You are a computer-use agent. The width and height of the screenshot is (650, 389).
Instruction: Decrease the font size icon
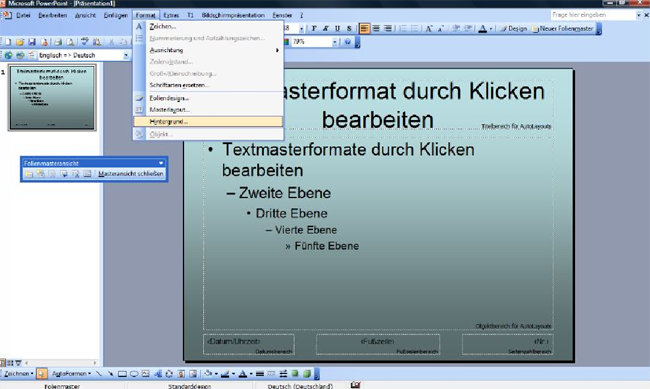tap(441, 28)
